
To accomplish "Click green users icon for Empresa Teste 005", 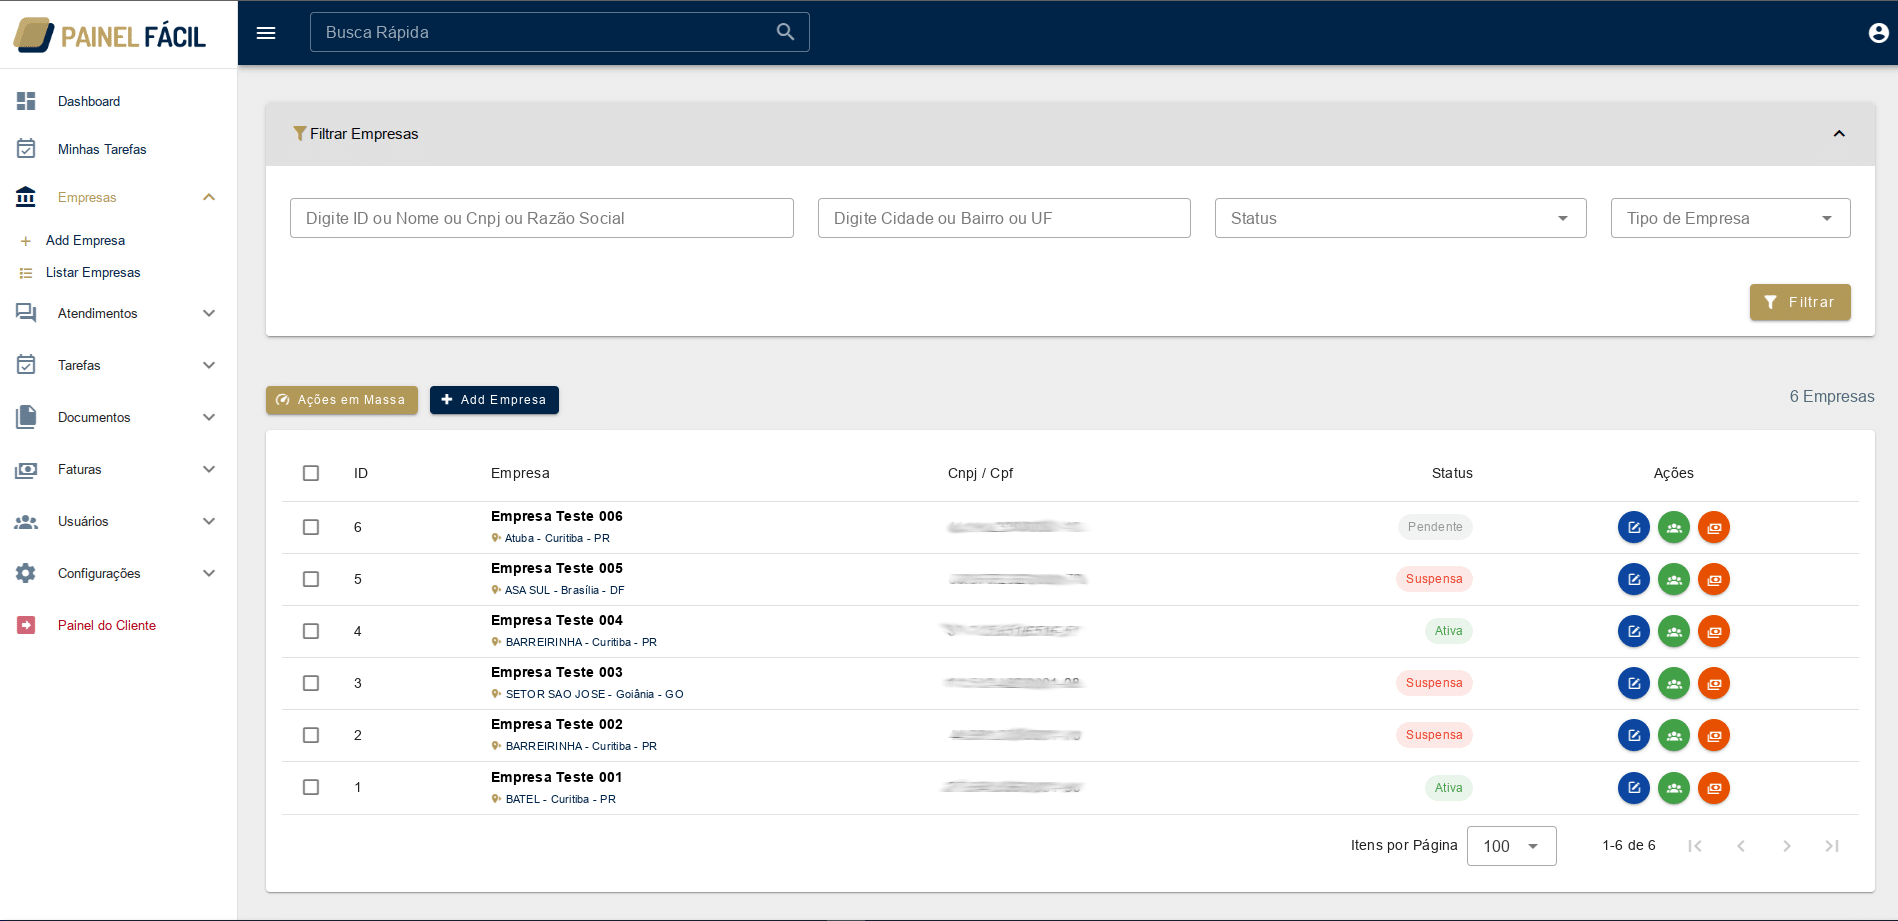I will (x=1673, y=579).
